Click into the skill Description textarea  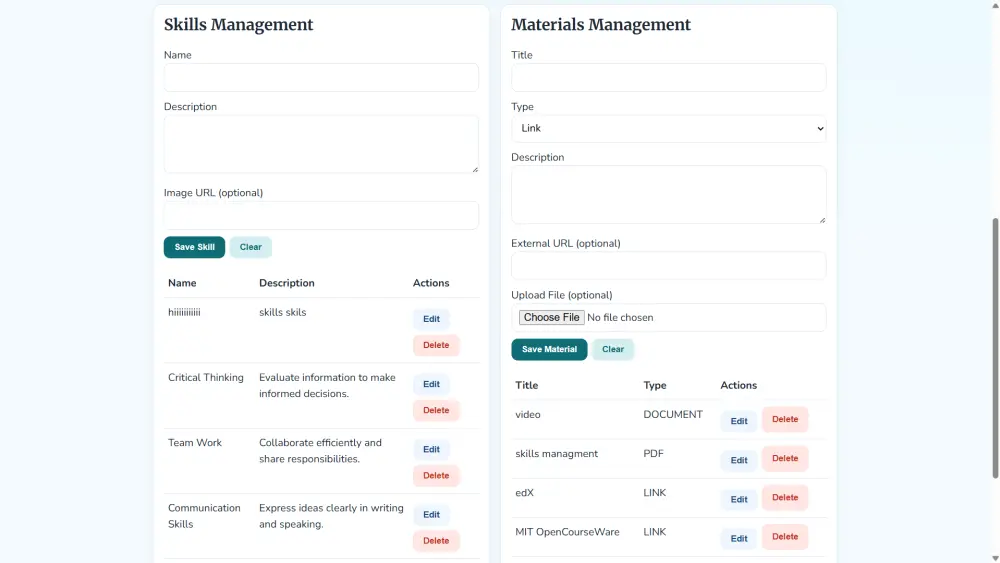[321, 144]
